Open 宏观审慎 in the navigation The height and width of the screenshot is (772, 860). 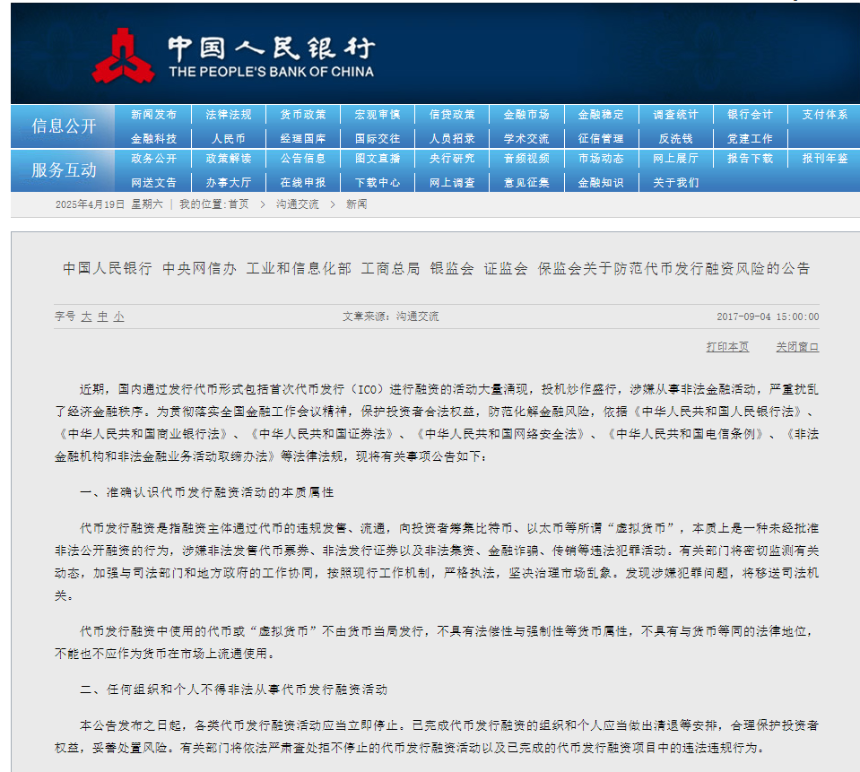[377, 115]
